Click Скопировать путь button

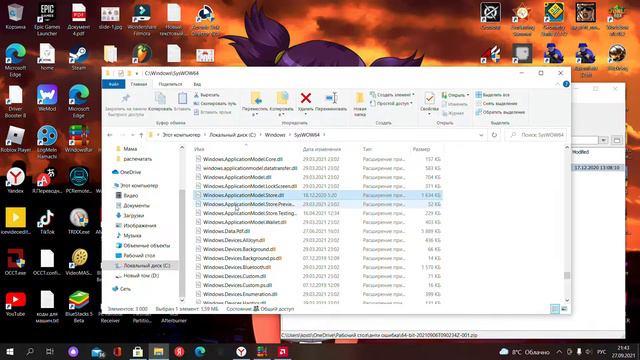point(215,103)
